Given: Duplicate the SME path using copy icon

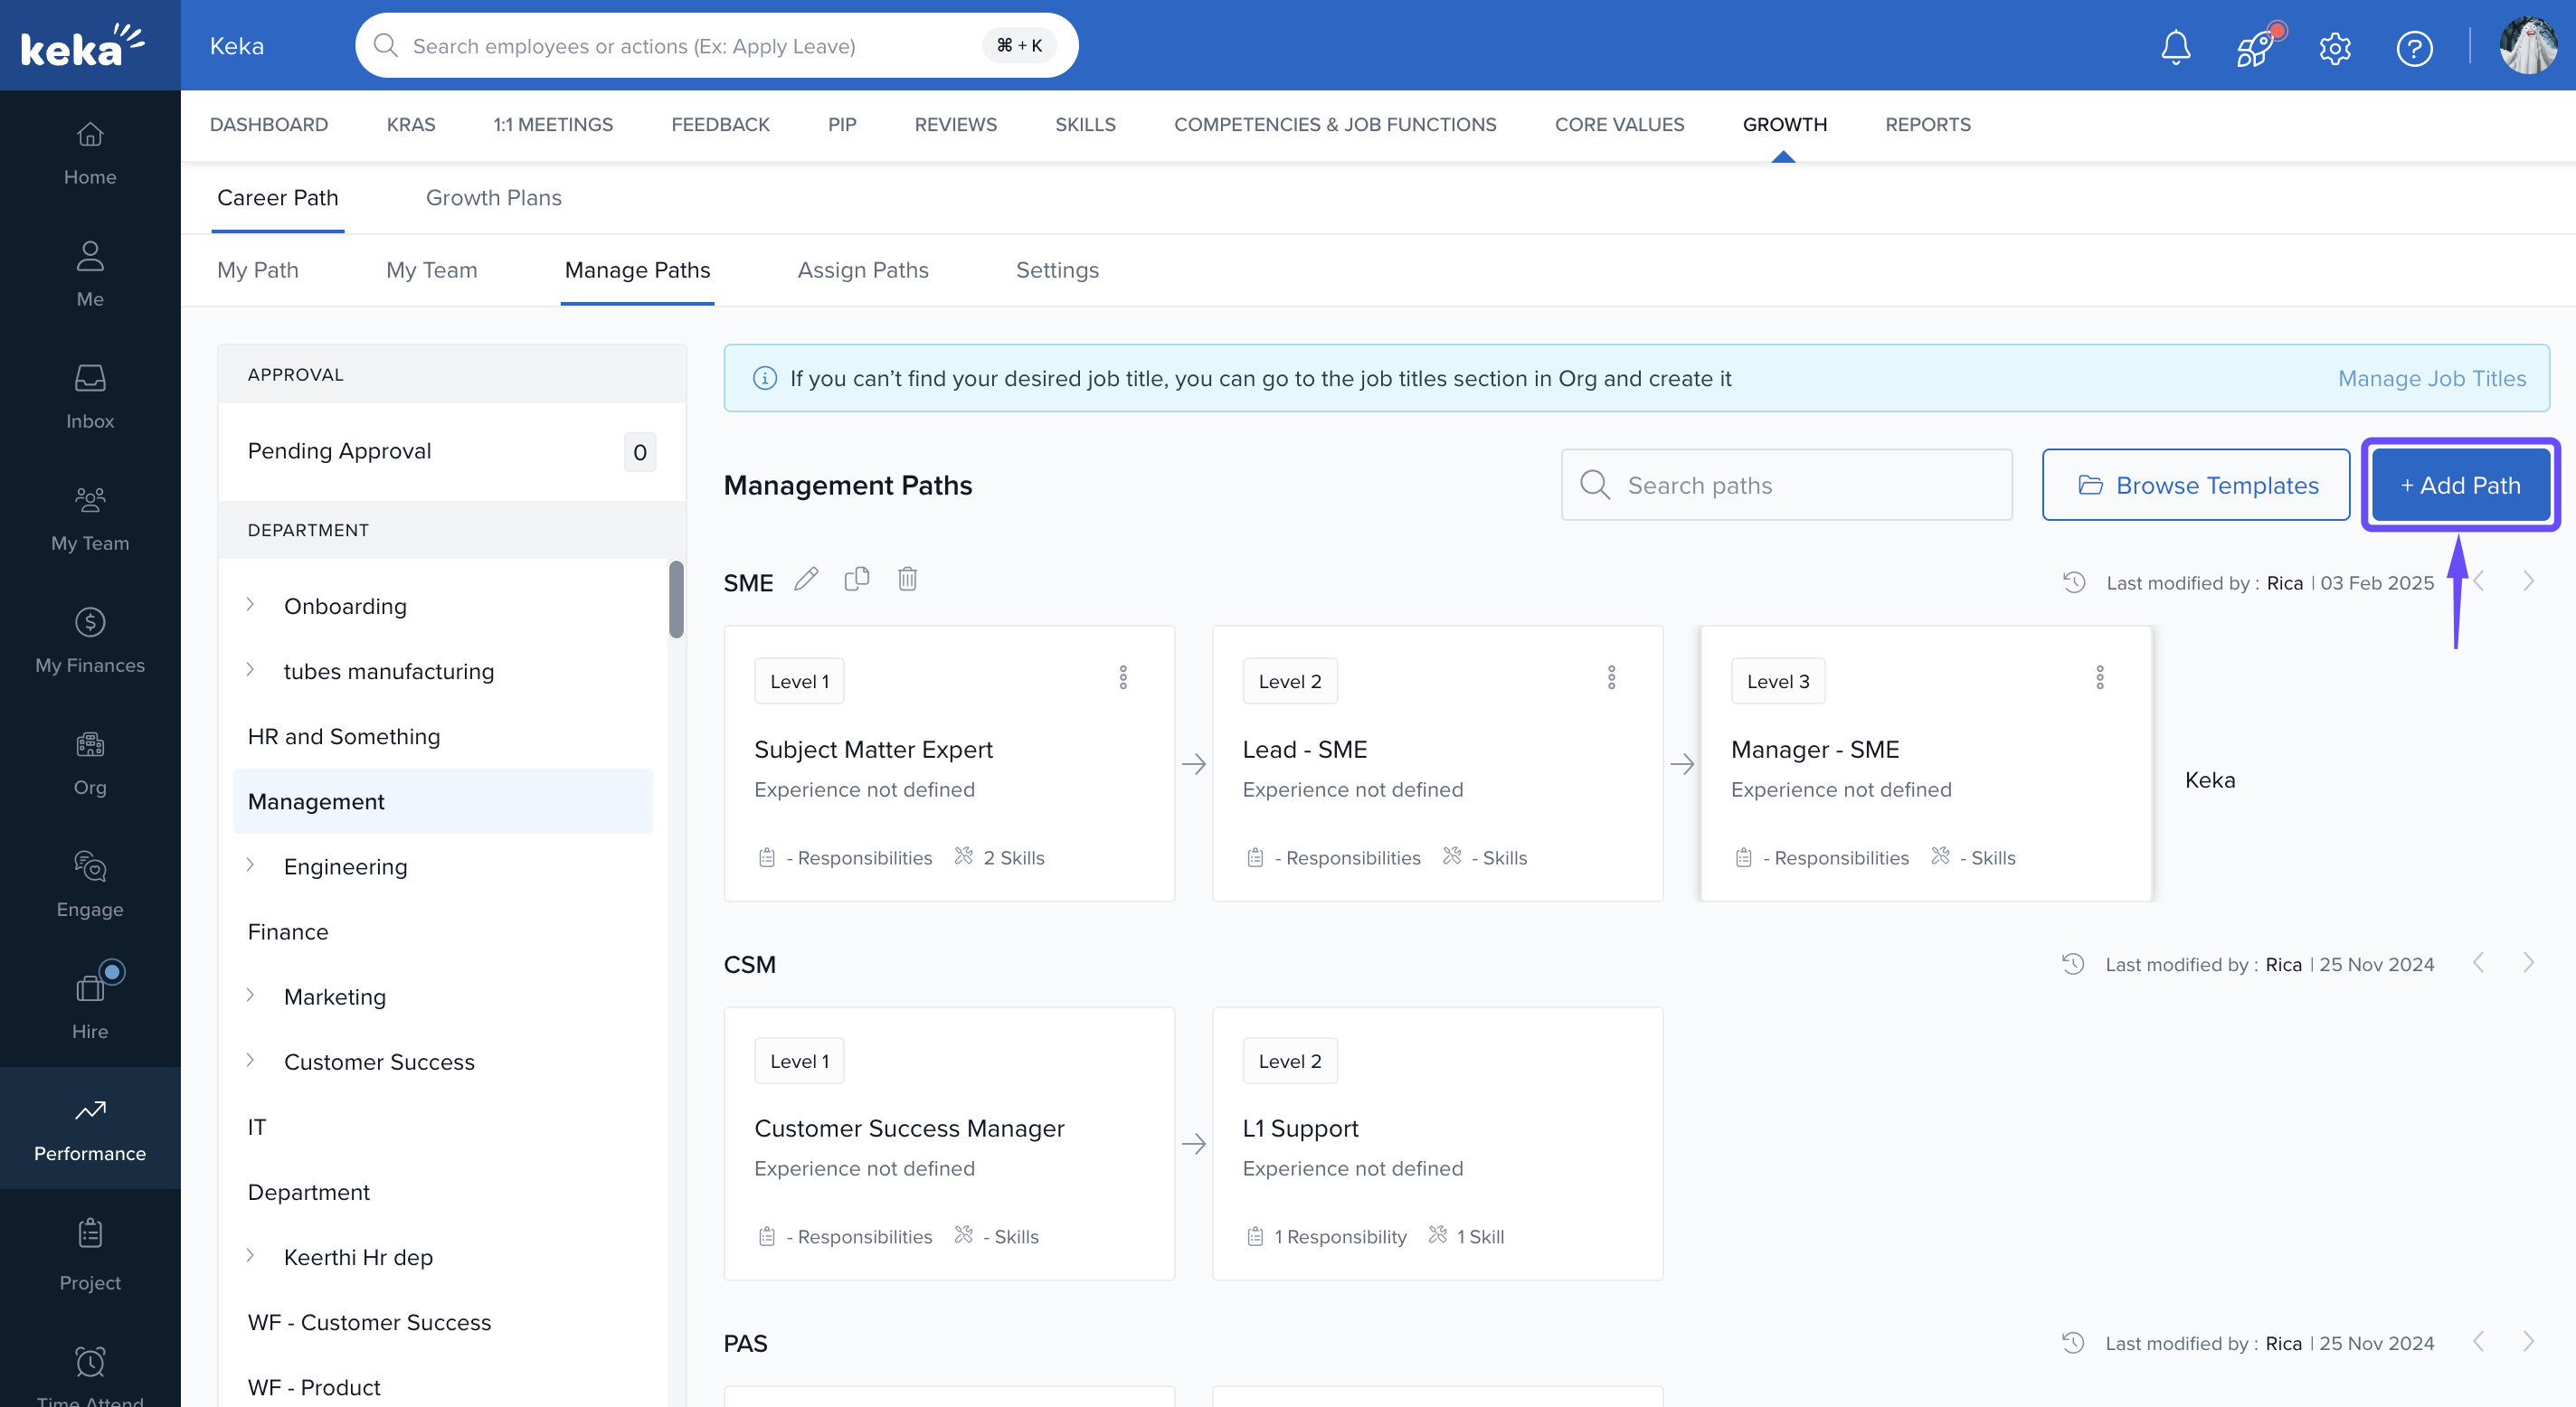Looking at the screenshot, I should [x=857, y=580].
